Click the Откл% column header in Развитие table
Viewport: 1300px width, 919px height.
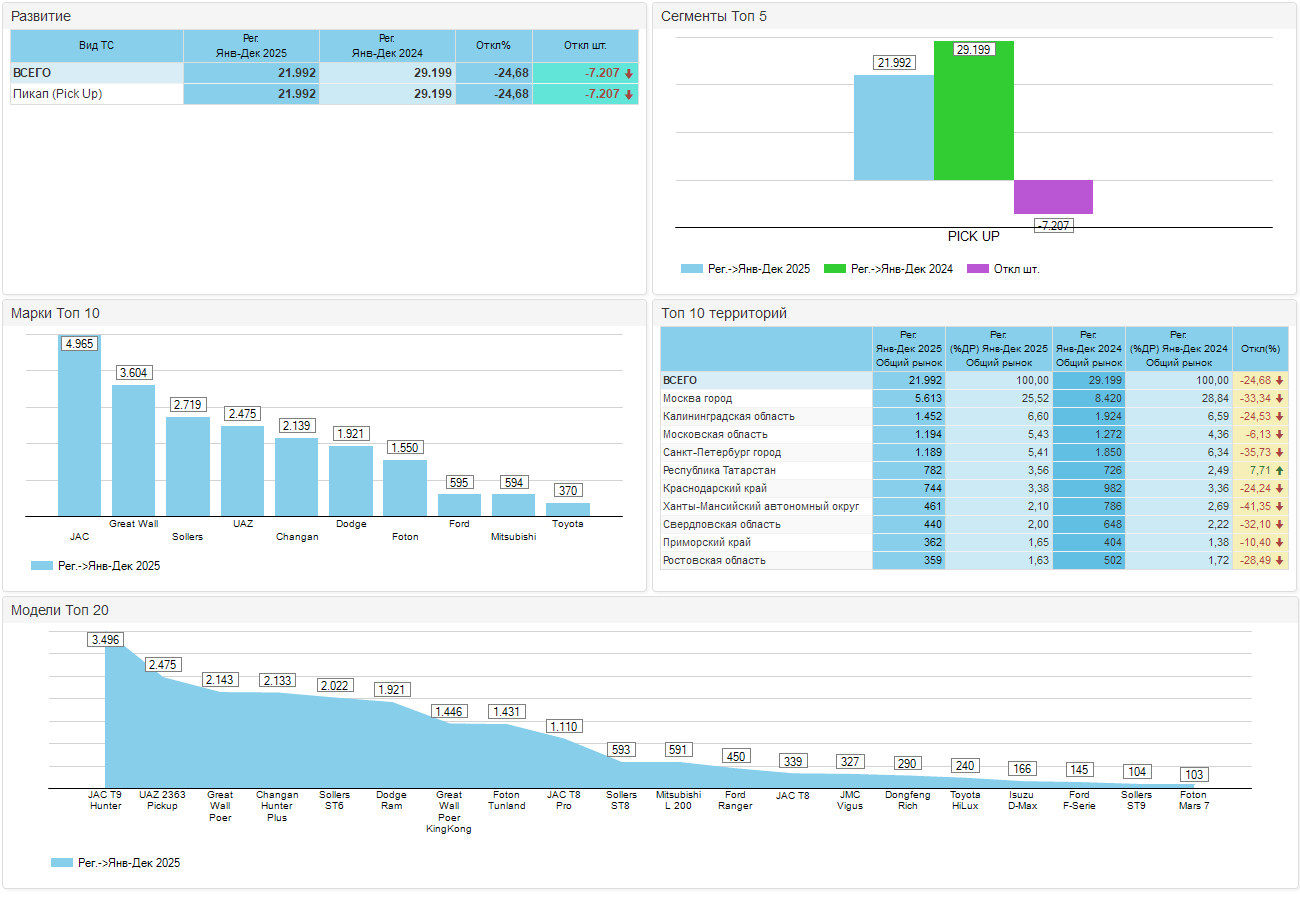(x=494, y=45)
